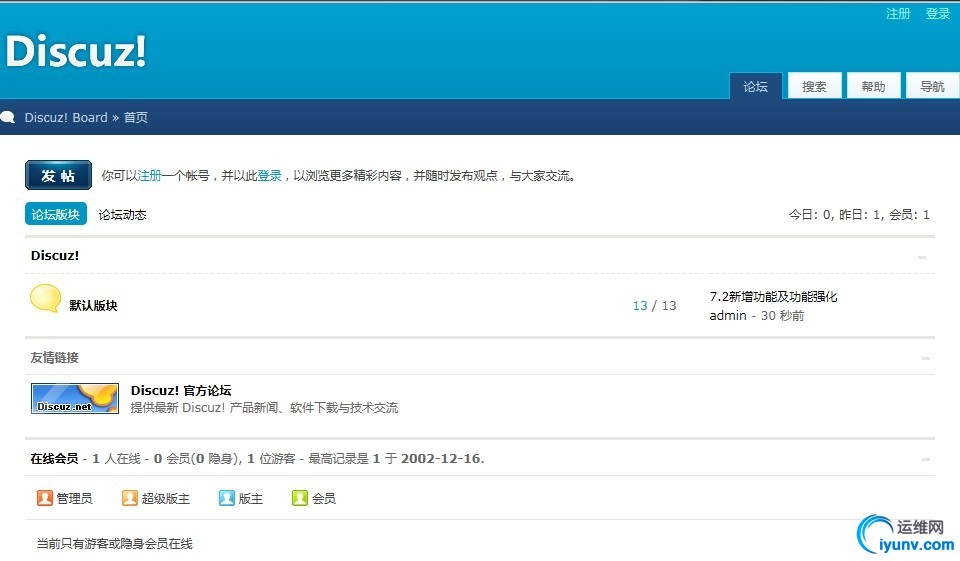
Task: Click the 超级版主 legend label
Action: pyautogui.click(x=166, y=499)
